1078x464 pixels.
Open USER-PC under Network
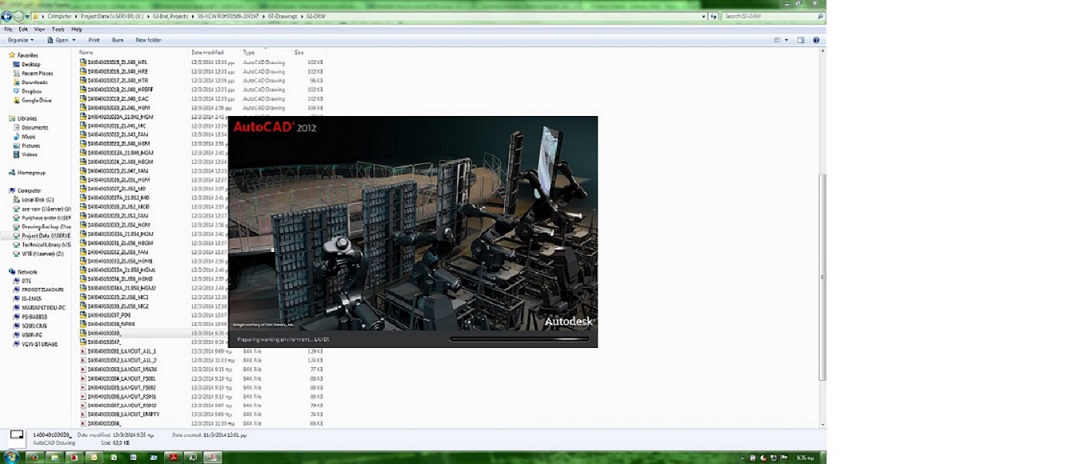[x=32, y=335]
